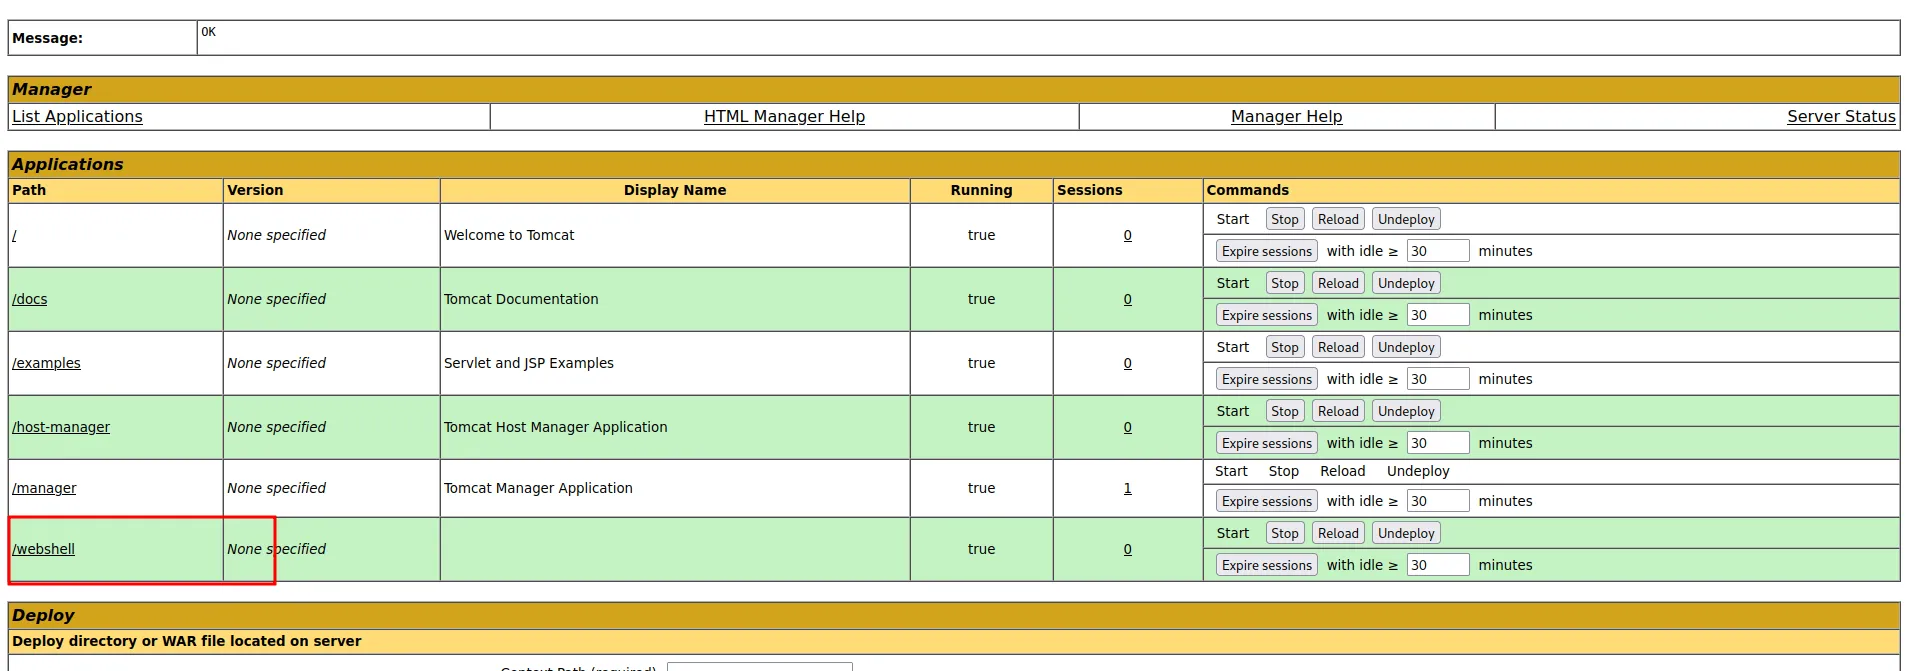Open the List Applications link
The image size is (1909, 671).
pos(77,117)
